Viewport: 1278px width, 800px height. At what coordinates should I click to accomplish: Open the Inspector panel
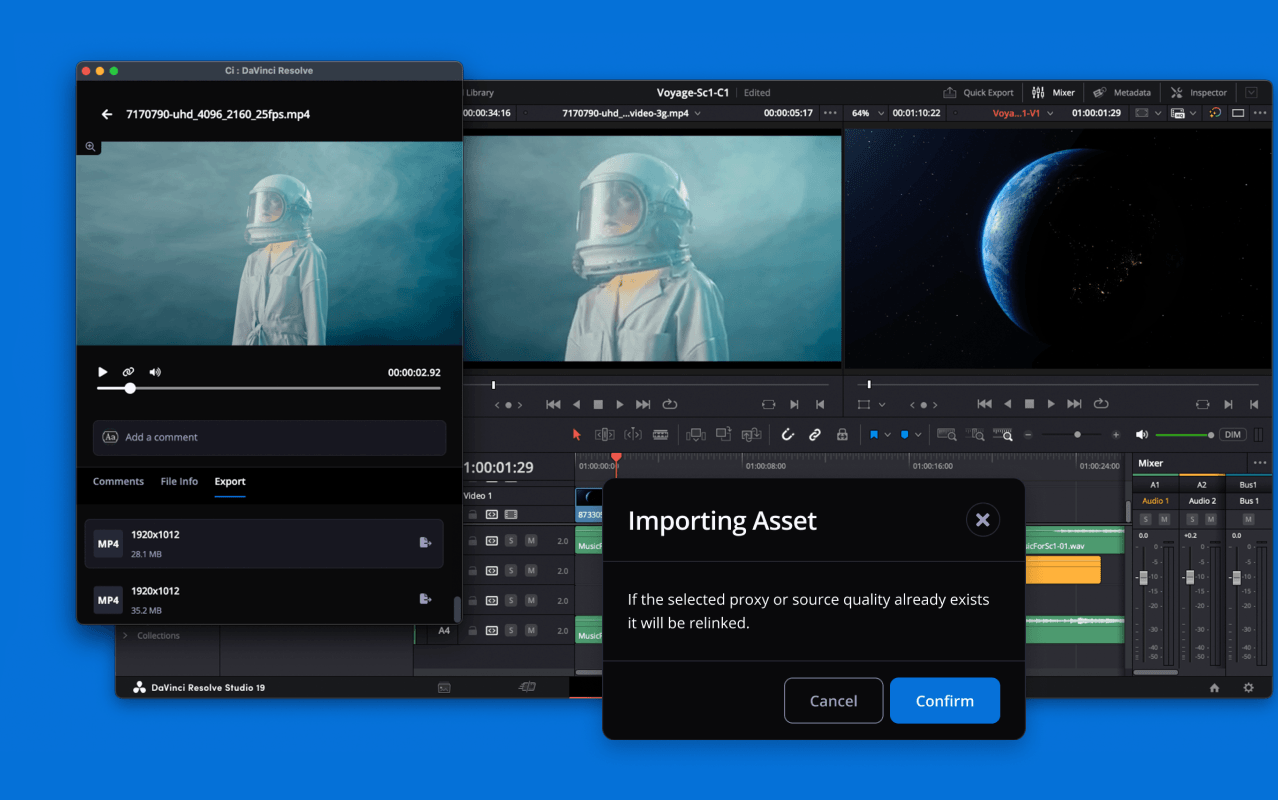(1198, 93)
